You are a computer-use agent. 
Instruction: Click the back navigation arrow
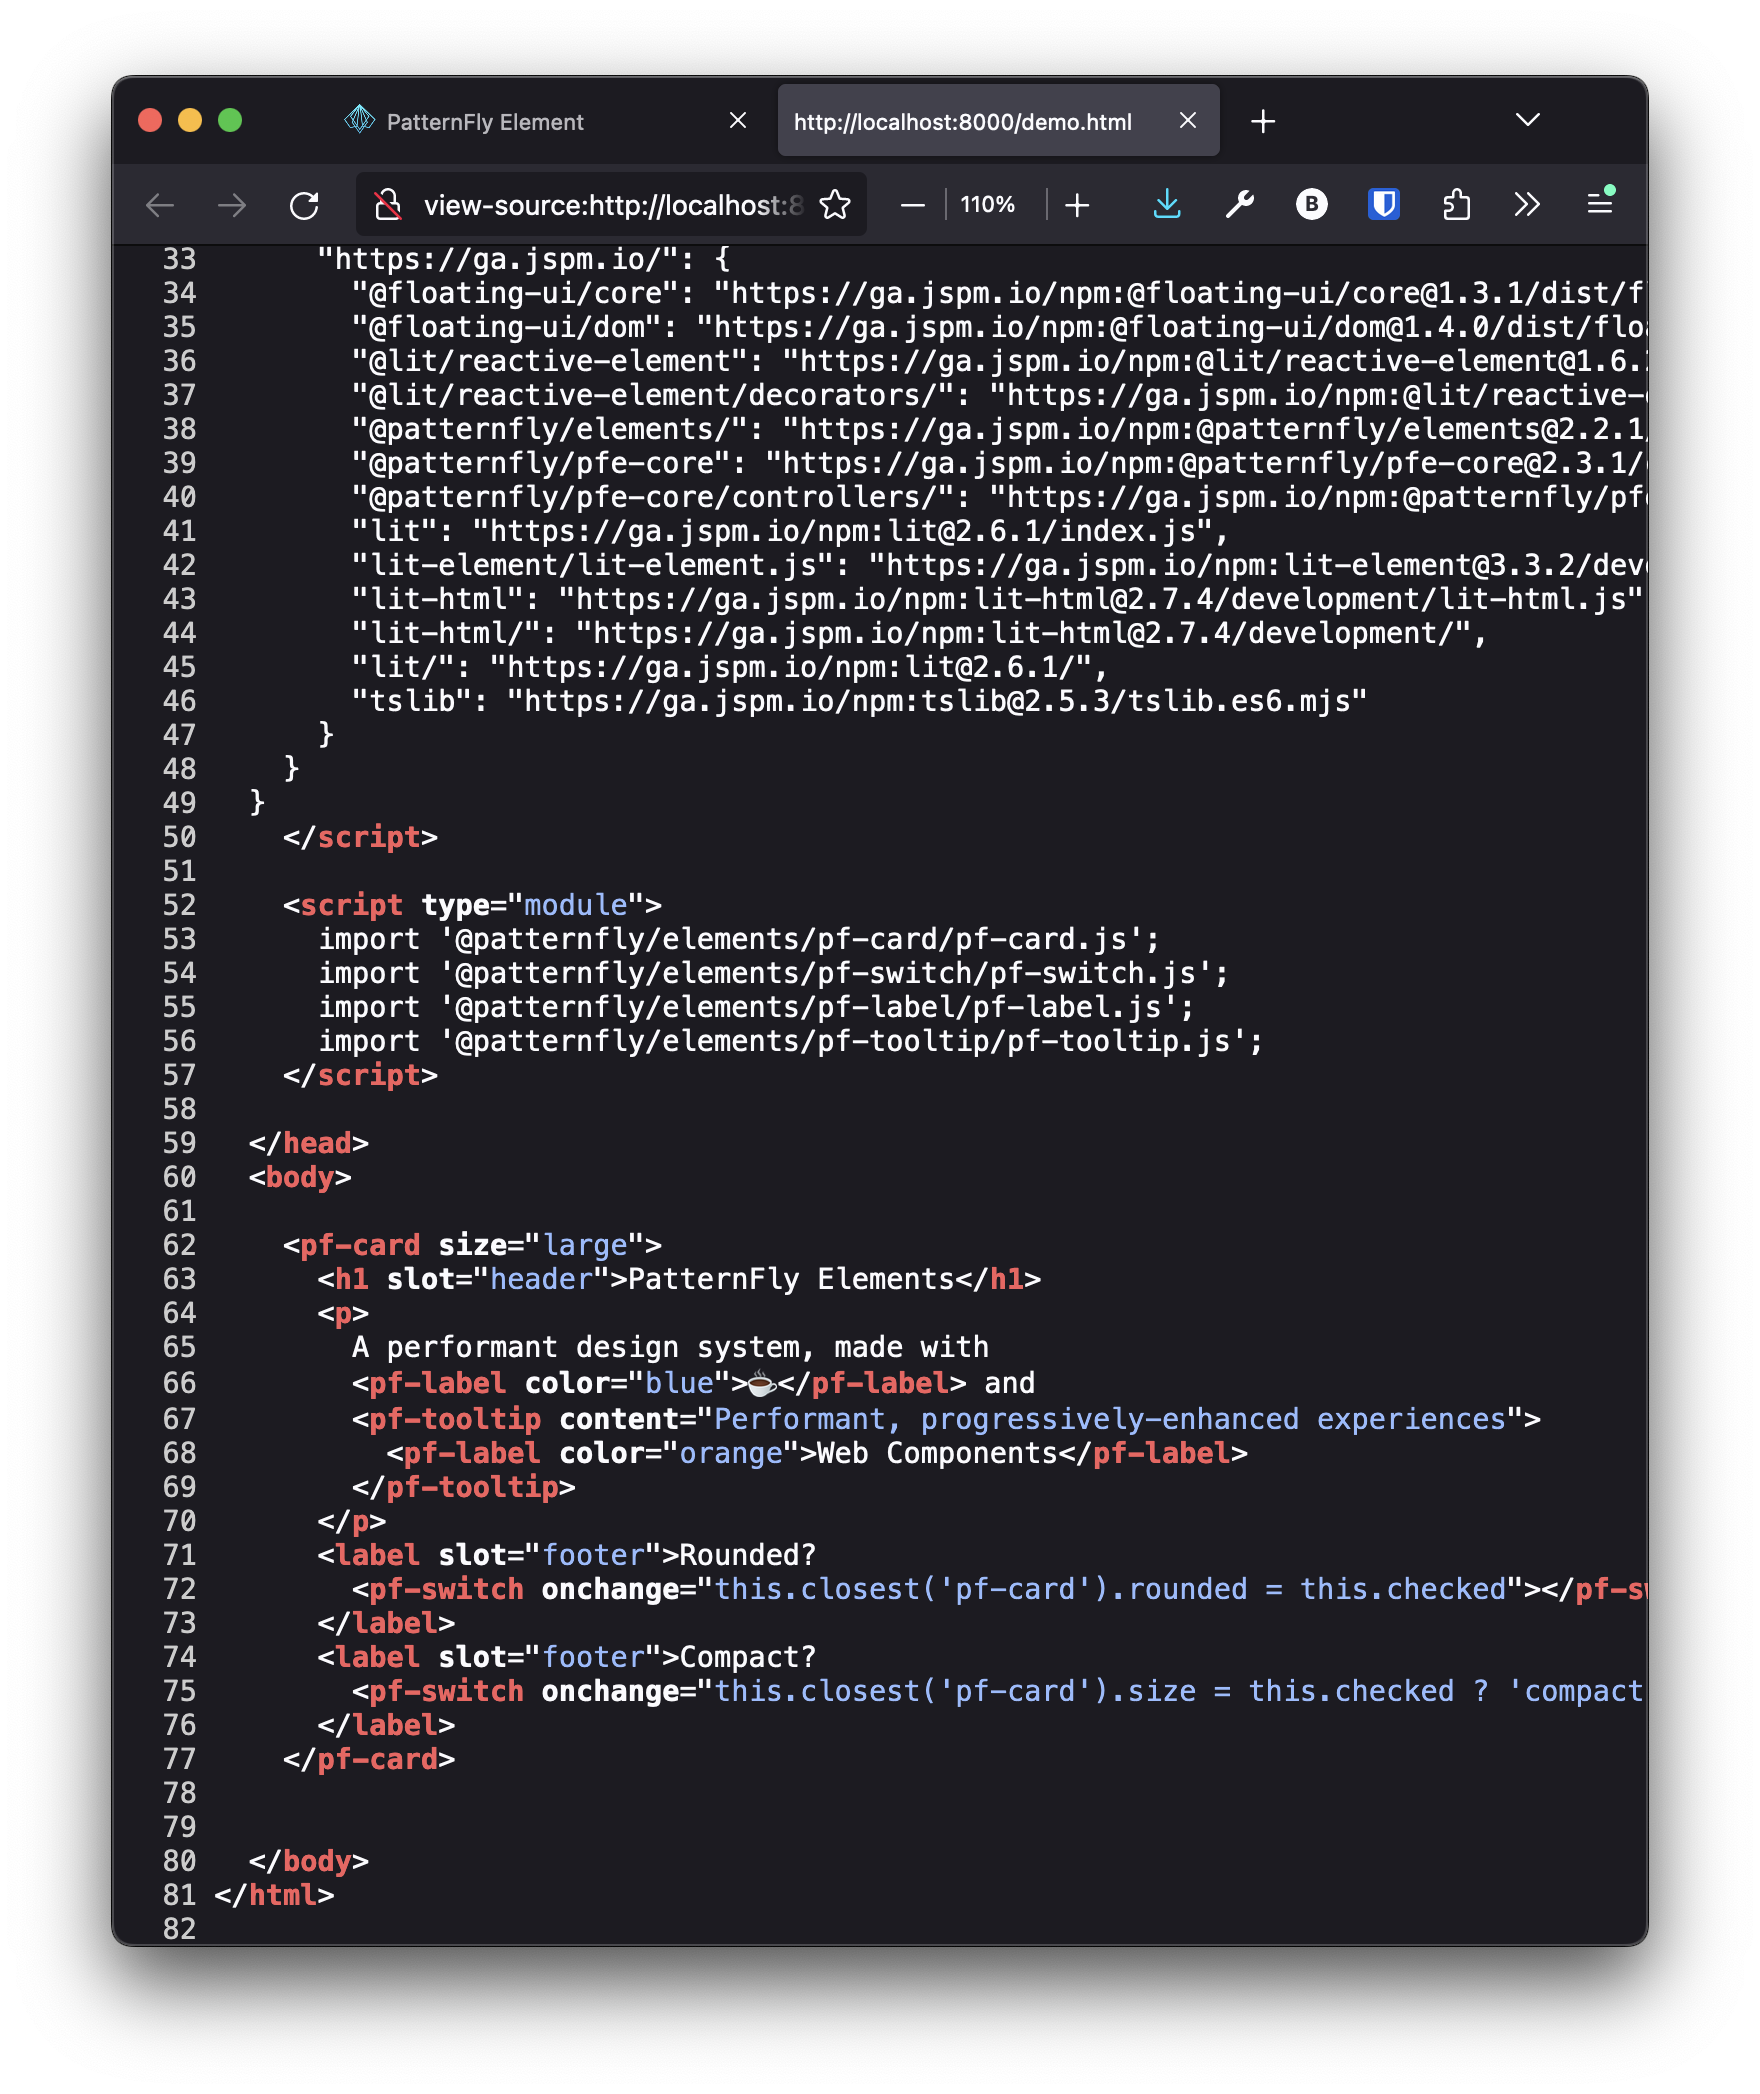coord(160,205)
